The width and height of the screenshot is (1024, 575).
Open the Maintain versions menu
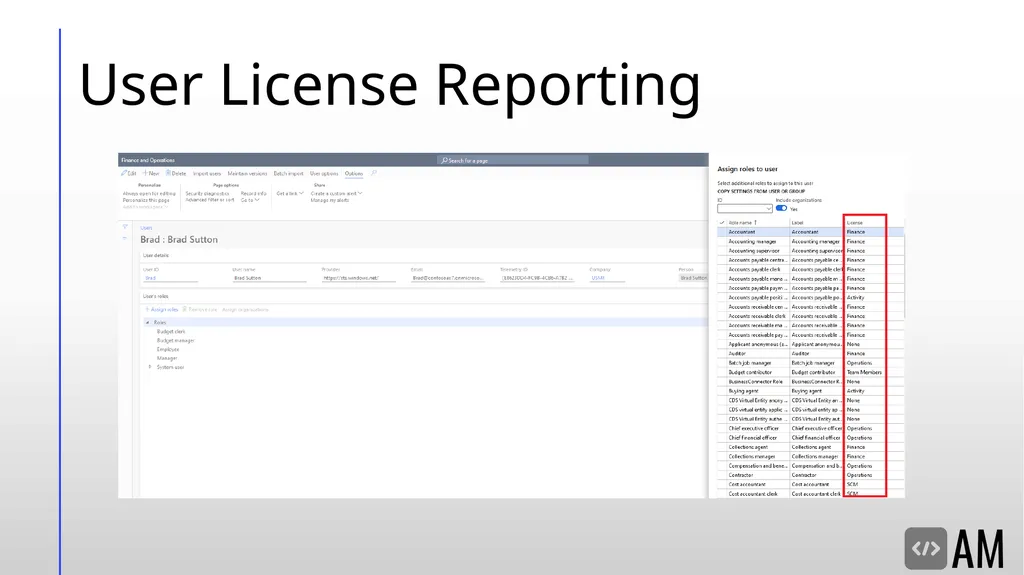247,174
